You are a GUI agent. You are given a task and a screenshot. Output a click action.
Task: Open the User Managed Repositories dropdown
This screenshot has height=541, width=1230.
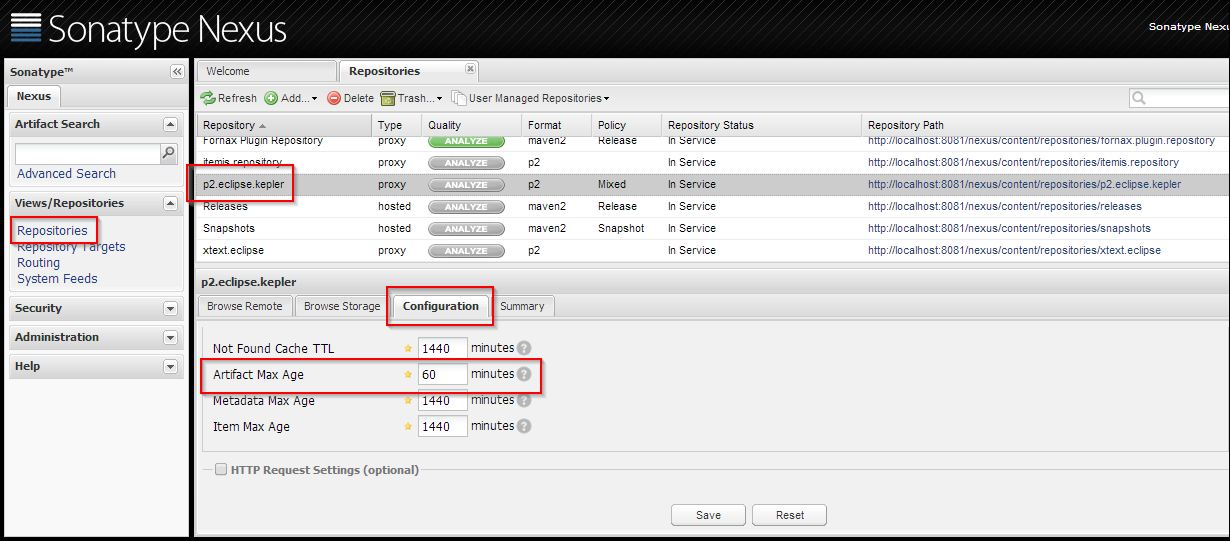[x=530, y=98]
